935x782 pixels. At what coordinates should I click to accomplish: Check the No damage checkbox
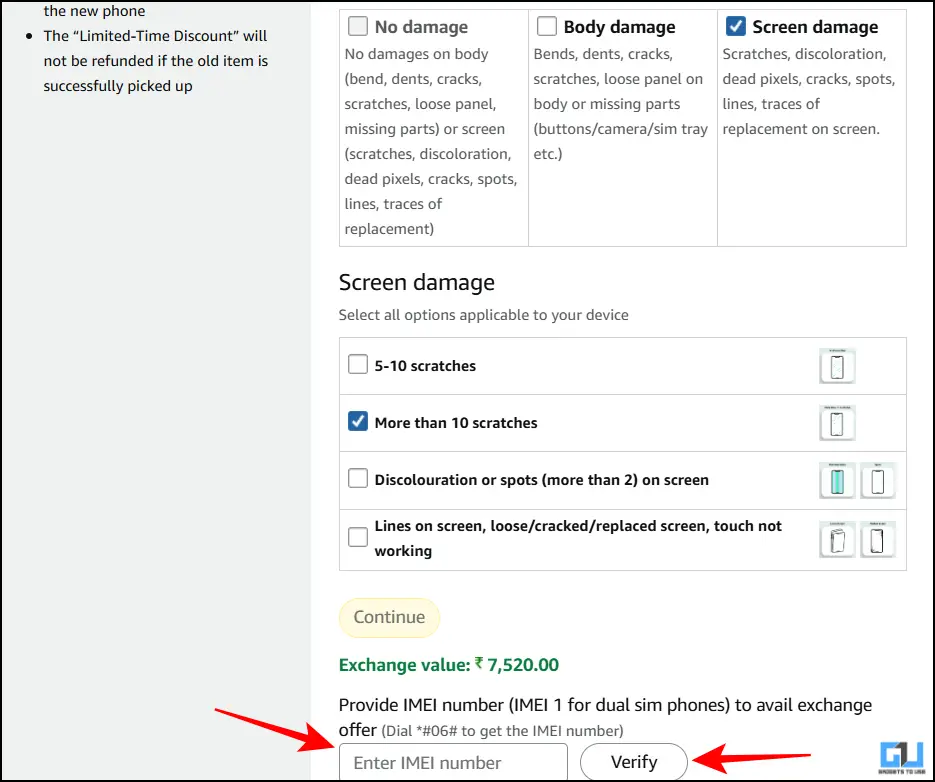pyautogui.click(x=357, y=27)
